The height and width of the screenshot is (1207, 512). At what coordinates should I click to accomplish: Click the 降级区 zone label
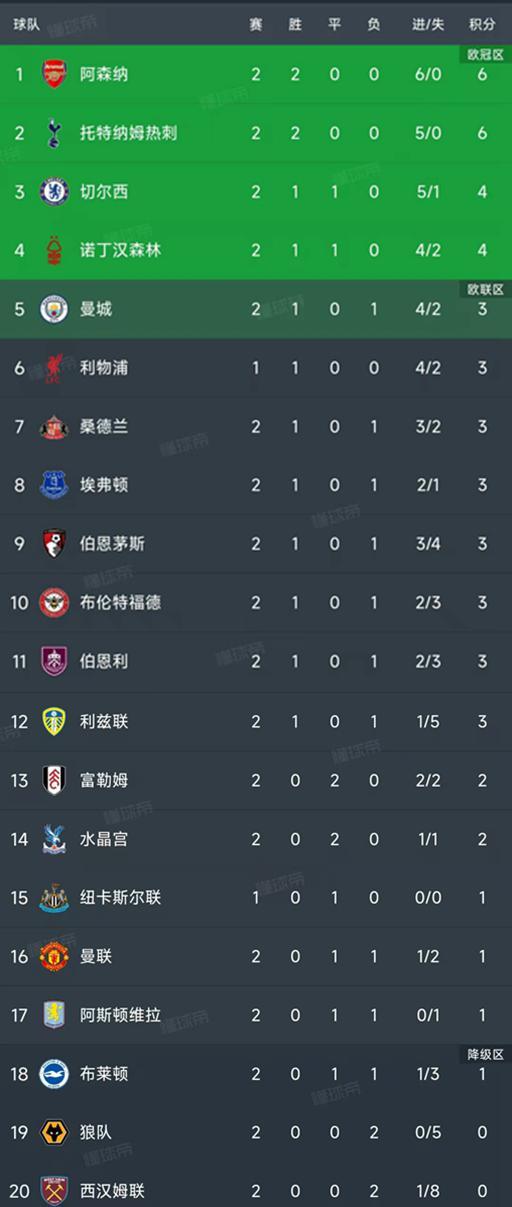(485, 1054)
